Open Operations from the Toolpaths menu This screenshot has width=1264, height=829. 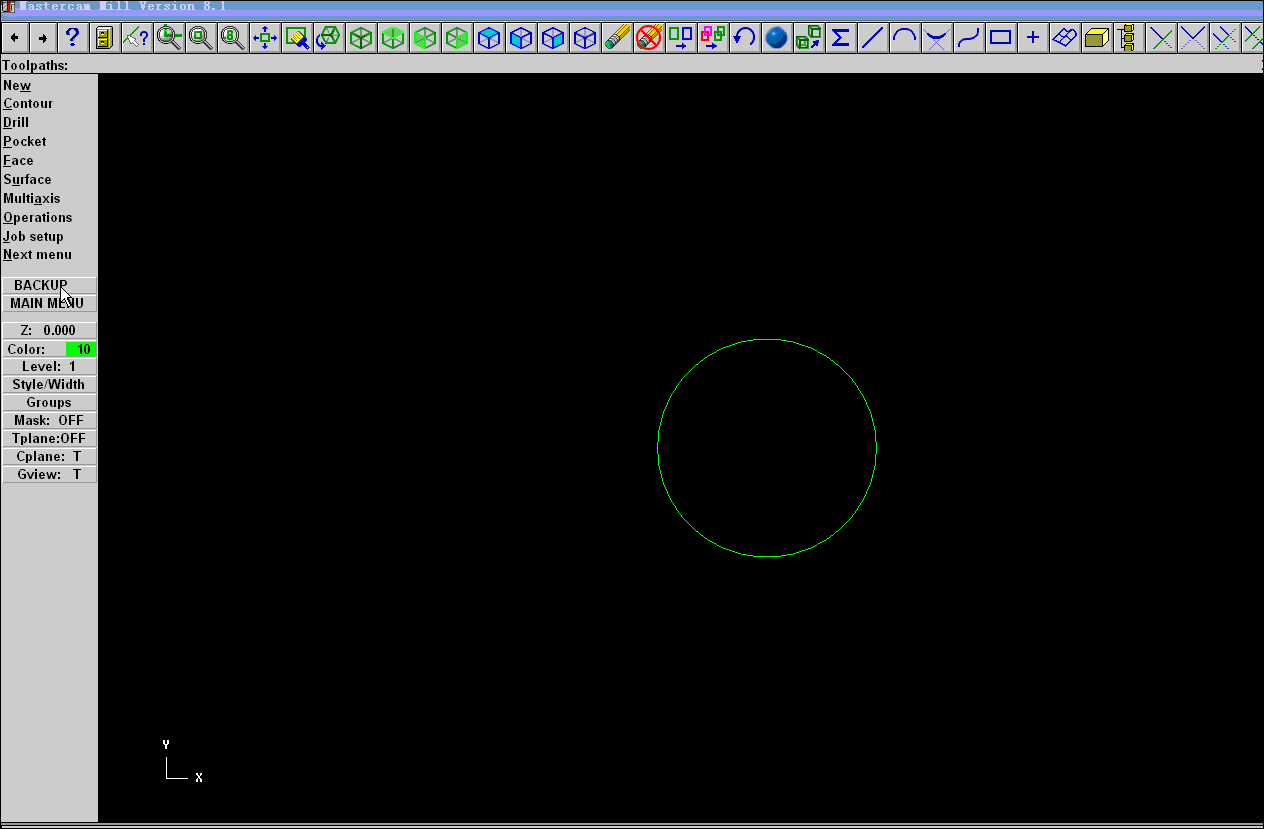(38, 218)
